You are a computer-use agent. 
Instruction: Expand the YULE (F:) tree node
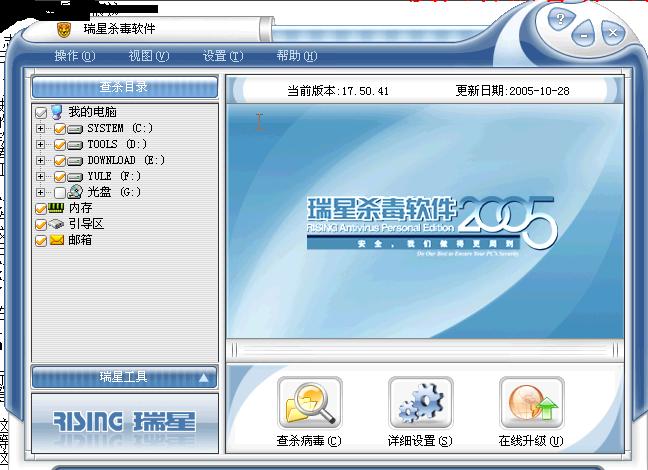[x=40, y=177]
